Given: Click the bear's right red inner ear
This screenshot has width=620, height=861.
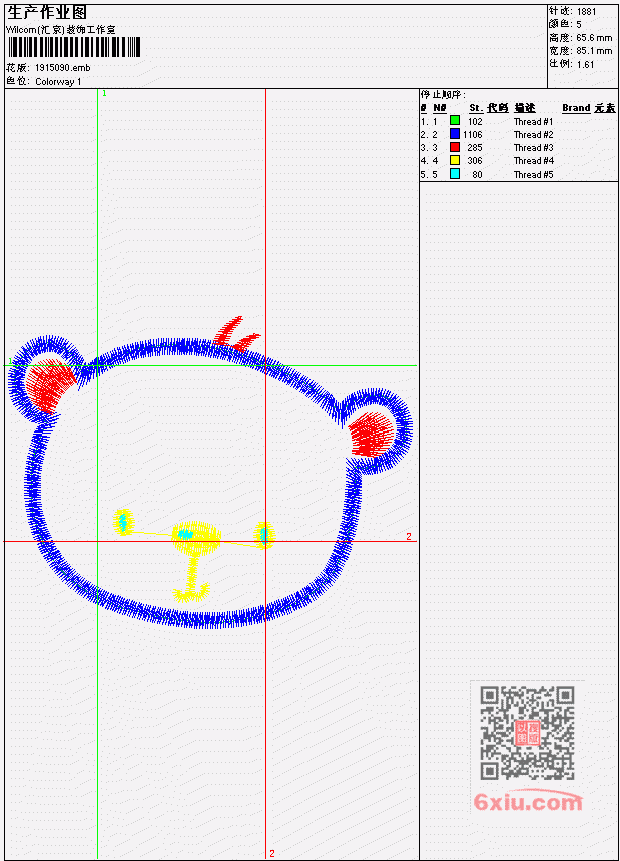Looking at the screenshot, I should [371, 434].
